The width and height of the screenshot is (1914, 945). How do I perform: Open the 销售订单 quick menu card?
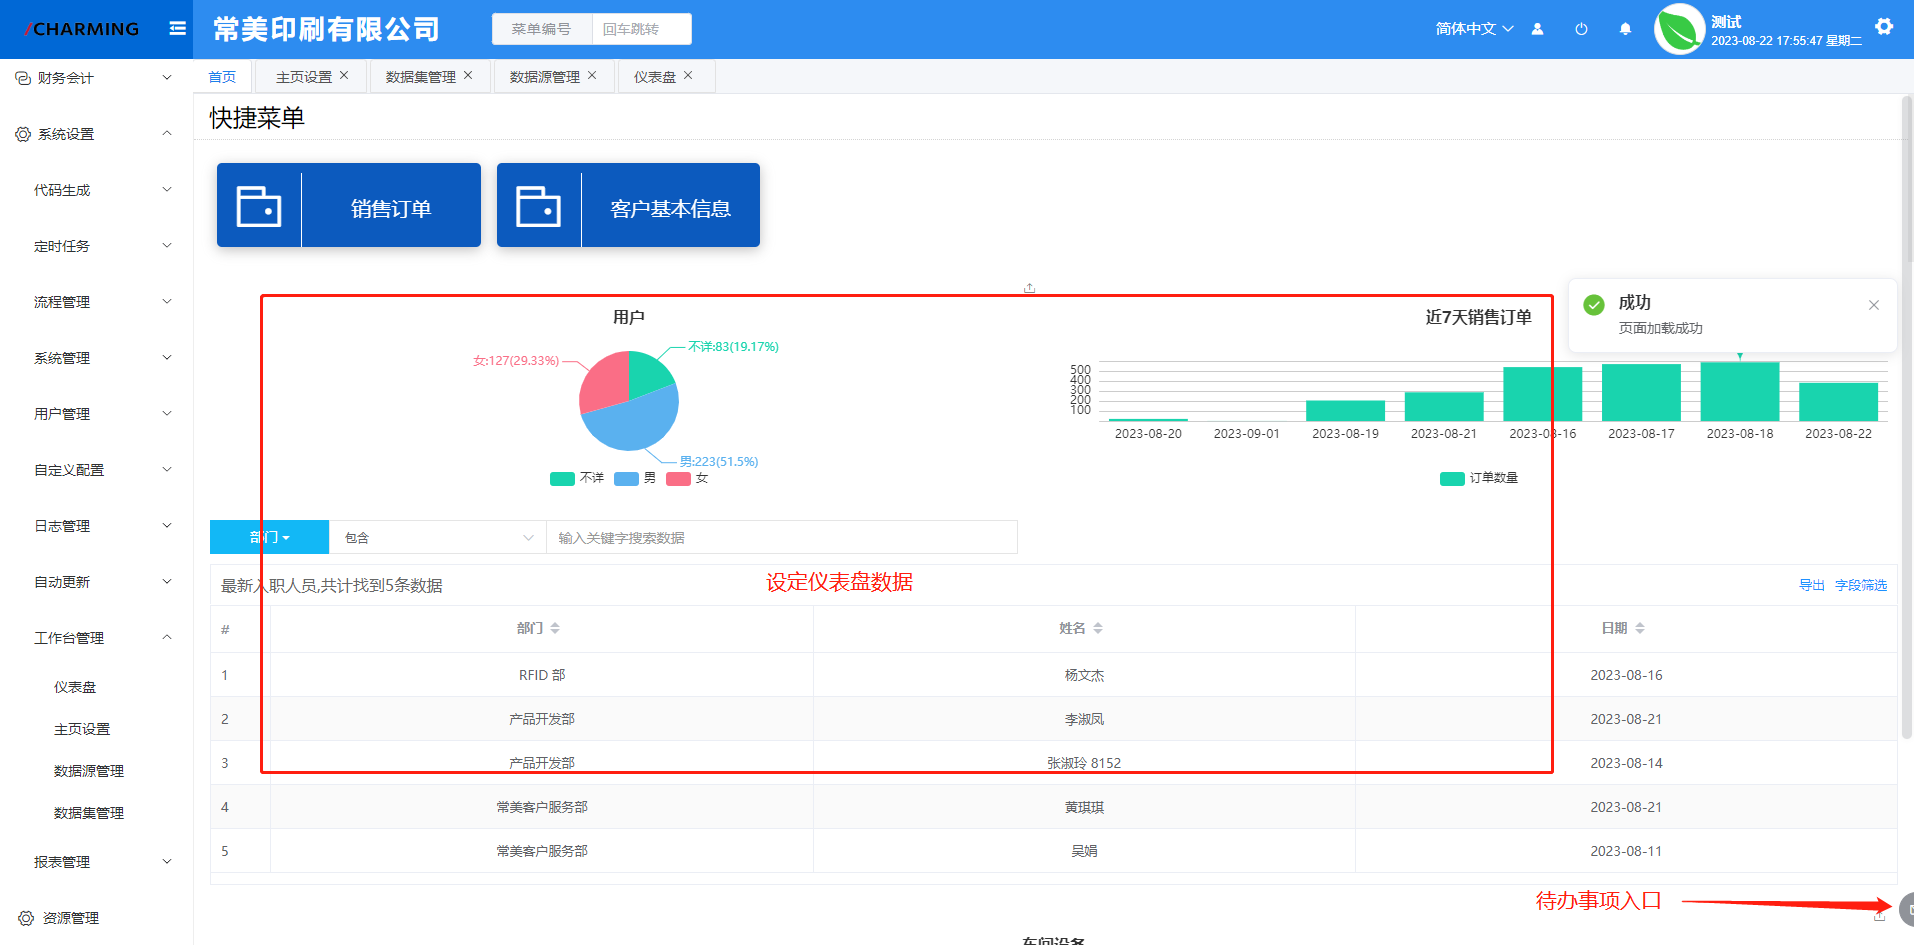coord(349,205)
